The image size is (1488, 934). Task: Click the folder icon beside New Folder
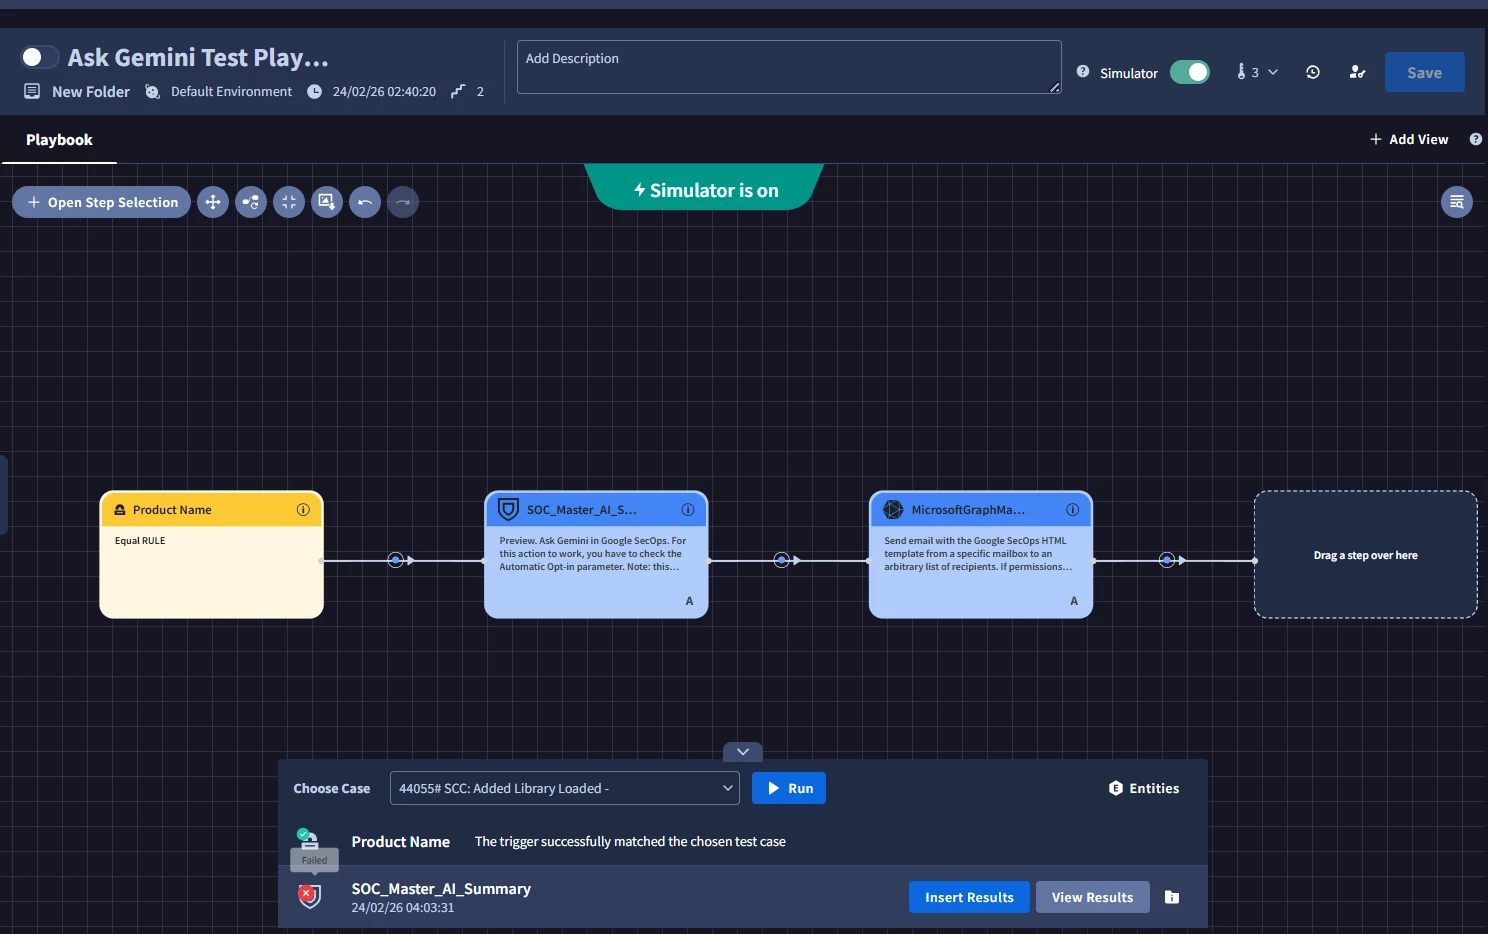pyautogui.click(x=32, y=91)
